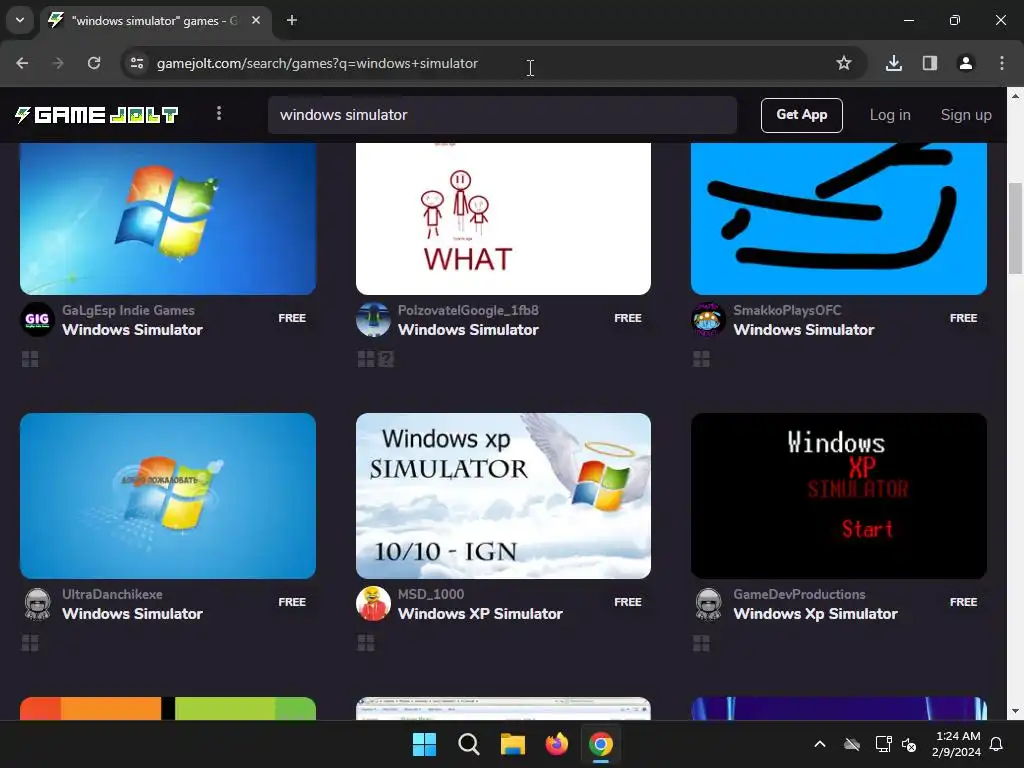Click Chrome icon in taskbar
This screenshot has width=1024, height=768.
[x=601, y=744]
